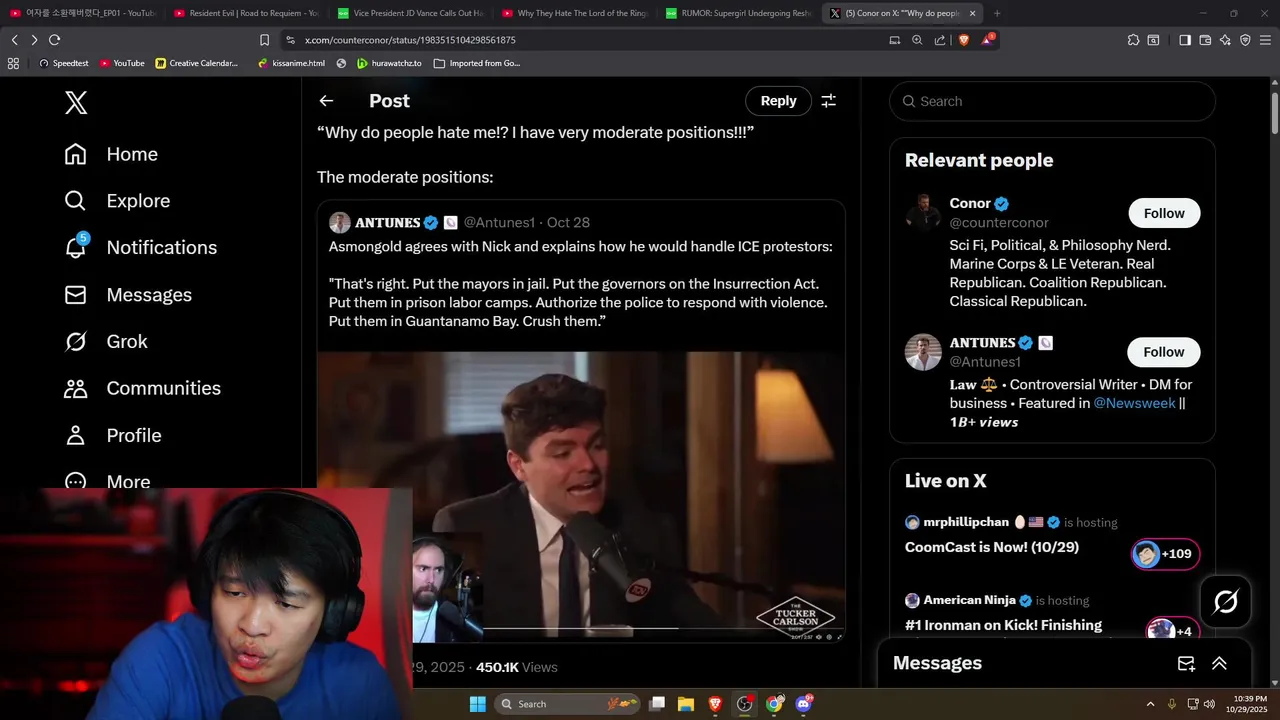Screen dimensions: 1280x720
Task: Open the X logo home icon
Action: pos(76,102)
